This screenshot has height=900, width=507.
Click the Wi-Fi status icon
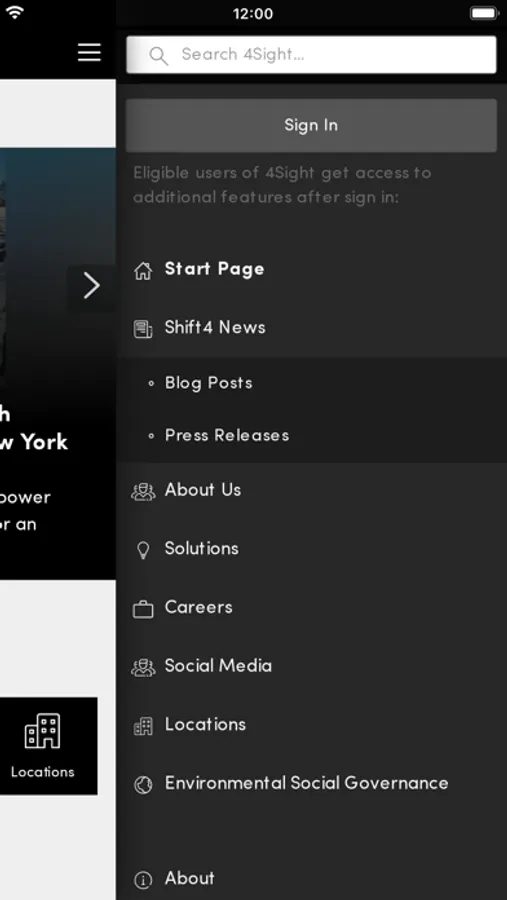[14, 12]
